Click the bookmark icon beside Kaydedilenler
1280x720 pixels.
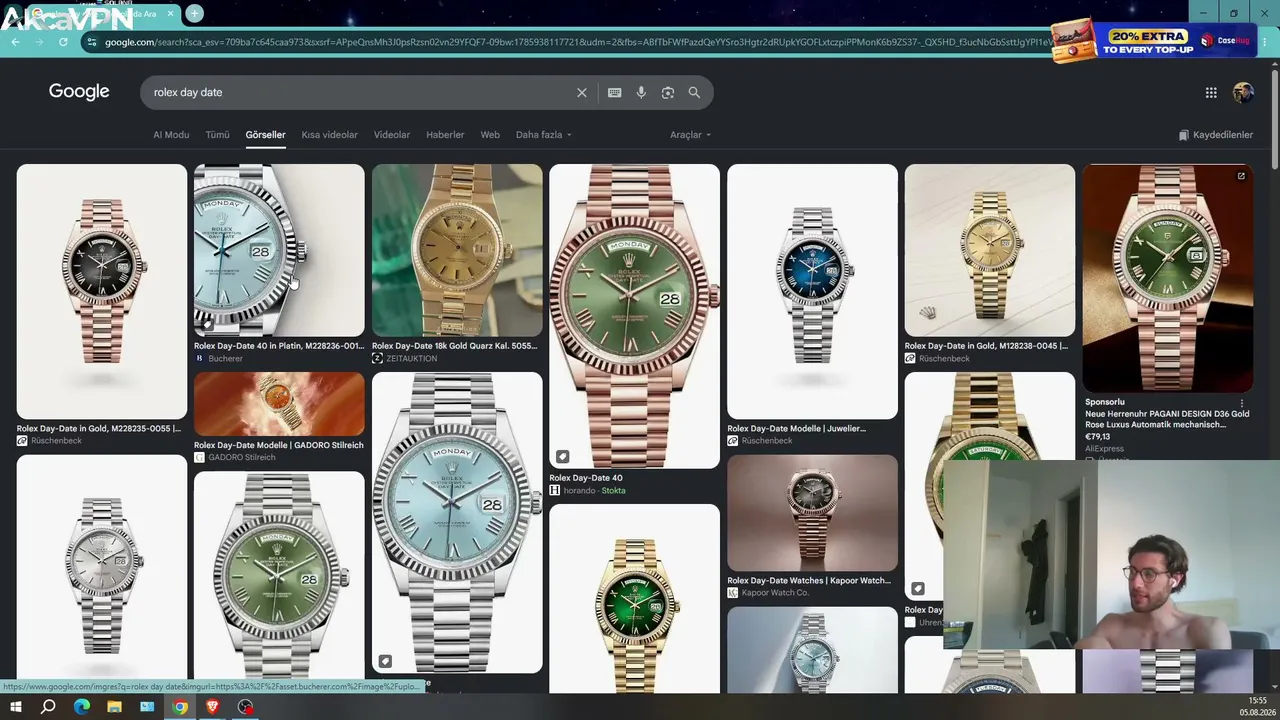[x=1184, y=135]
